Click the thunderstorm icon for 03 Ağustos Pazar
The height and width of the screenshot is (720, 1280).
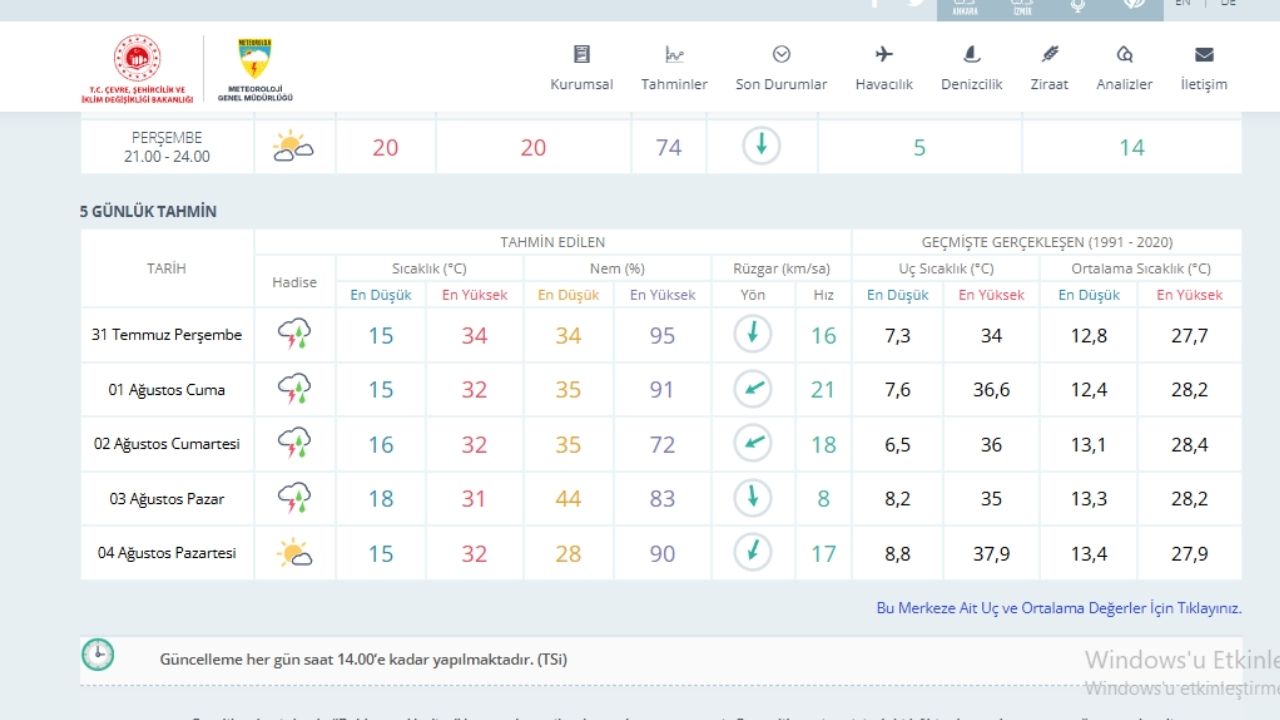(294, 498)
